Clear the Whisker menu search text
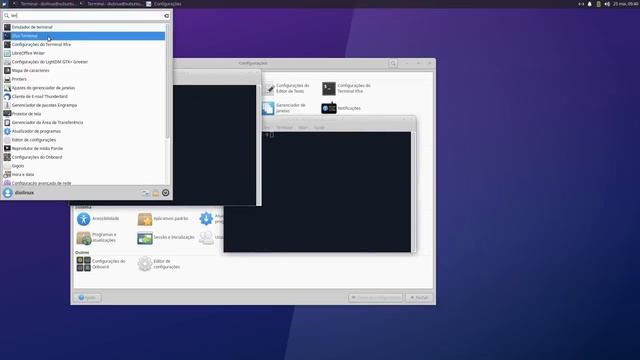640x360 pixels. (167, 16)
